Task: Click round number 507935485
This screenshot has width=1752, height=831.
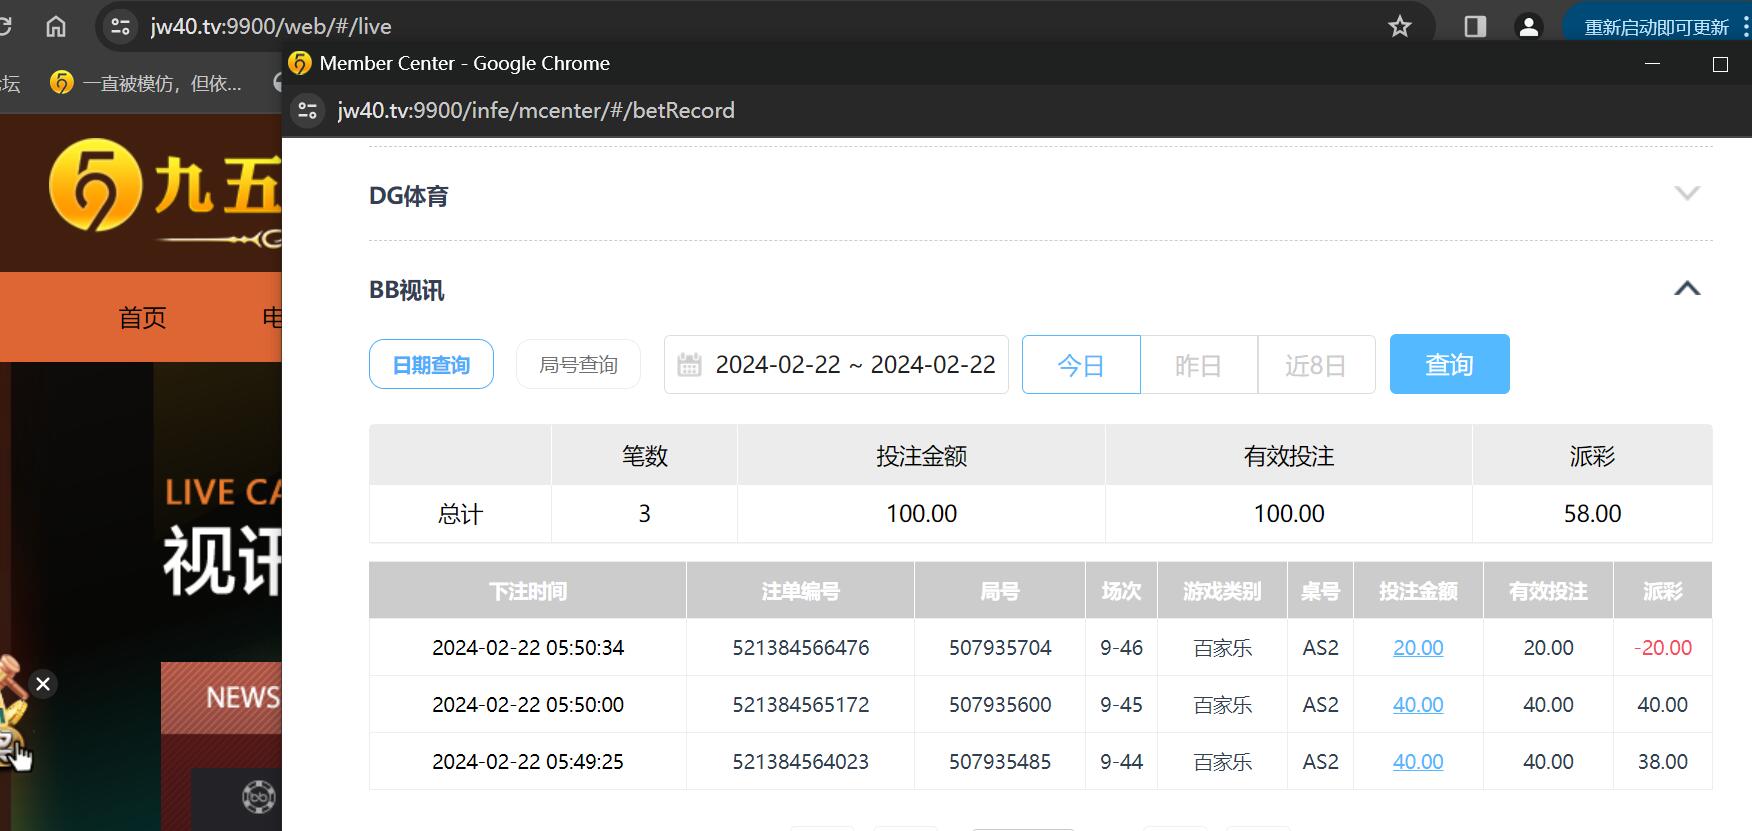Action: pos(1000,761)
